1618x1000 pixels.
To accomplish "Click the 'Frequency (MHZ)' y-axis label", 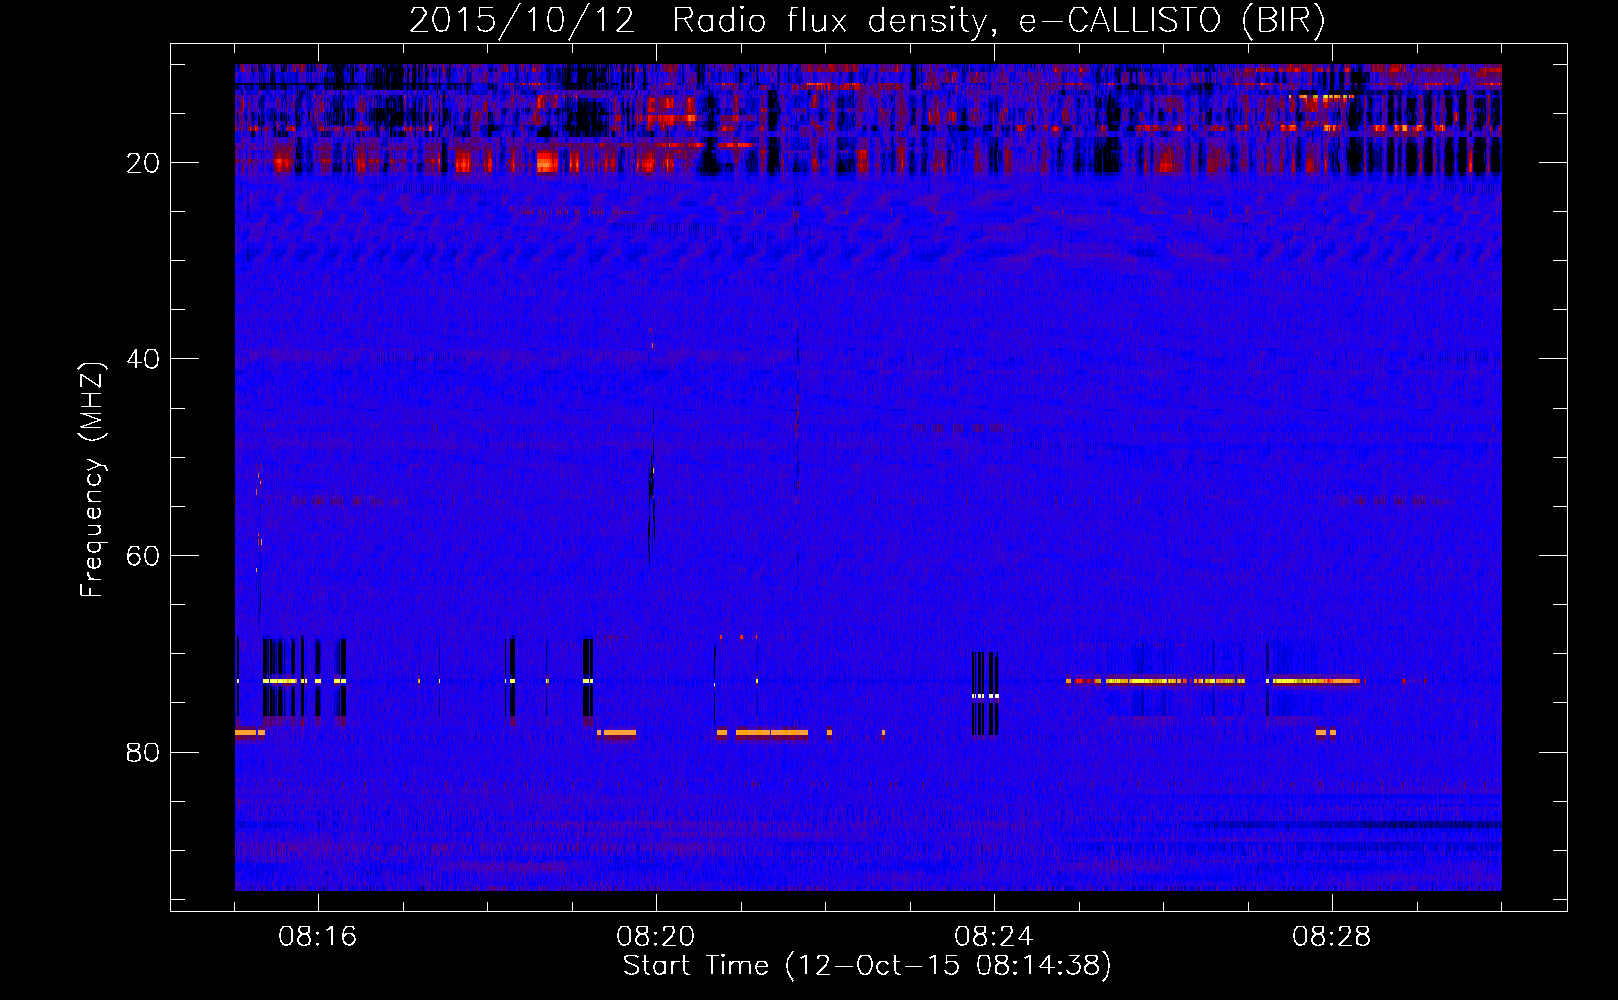I will [x=92, y=480].
